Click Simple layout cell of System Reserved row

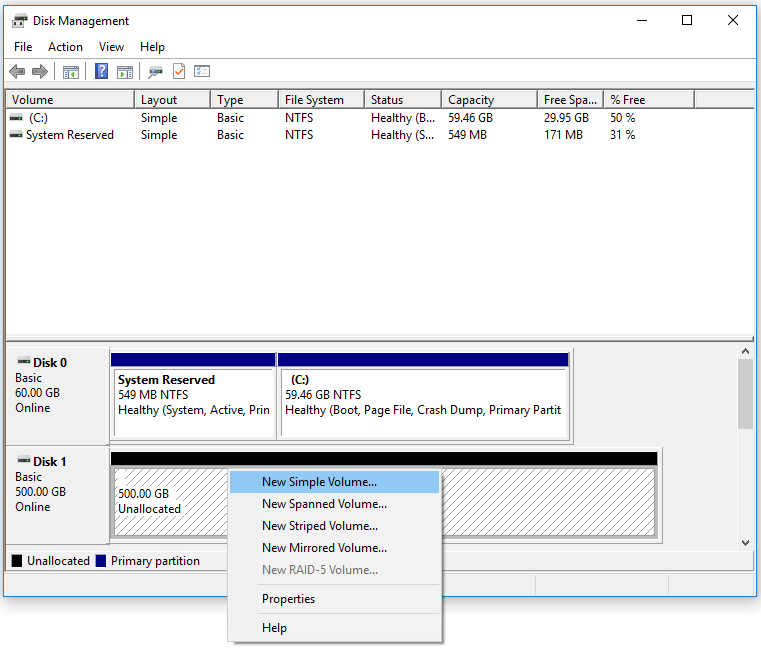pos(159,134)
